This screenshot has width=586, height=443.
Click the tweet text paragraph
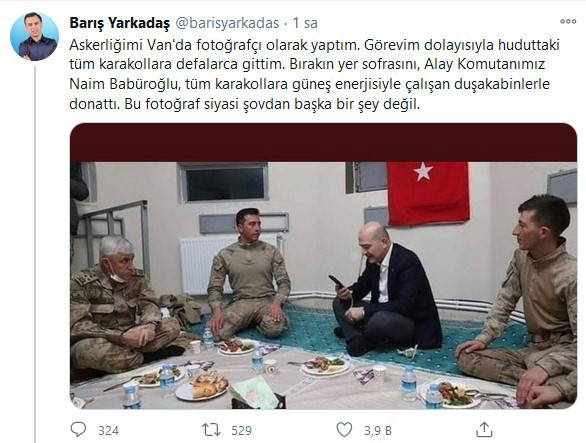click(314, 74)
